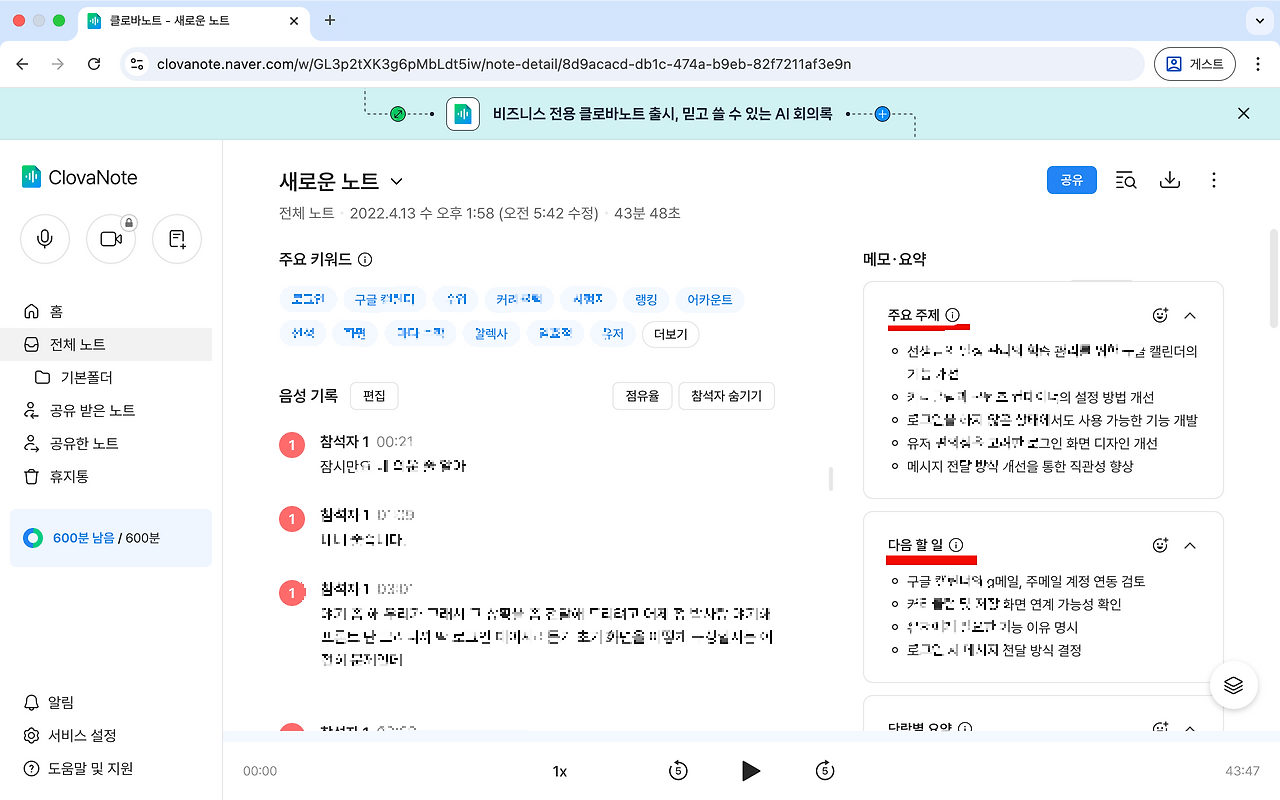Click the to-do item ending 계정 연동 검토
Screen dimensions: 1280x800
pyautogui.click(x=1026, y=581)
